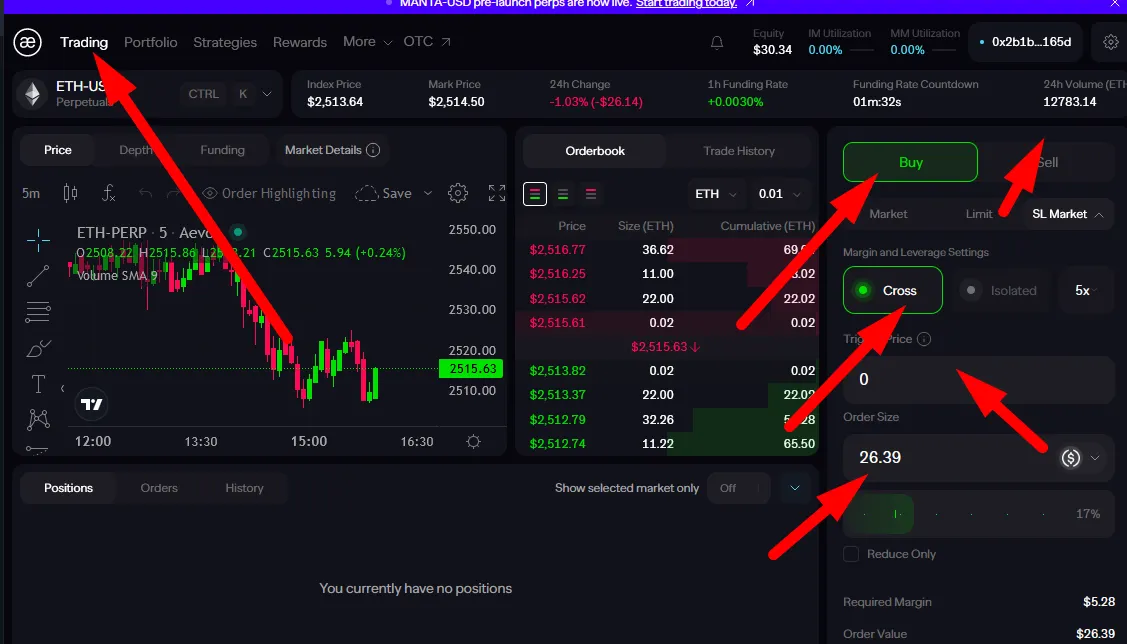Image resolution: width=1127 pixels, height=644 pixels.
Task: Tick the Reduce Only checkbox
Action: point(851,554)
